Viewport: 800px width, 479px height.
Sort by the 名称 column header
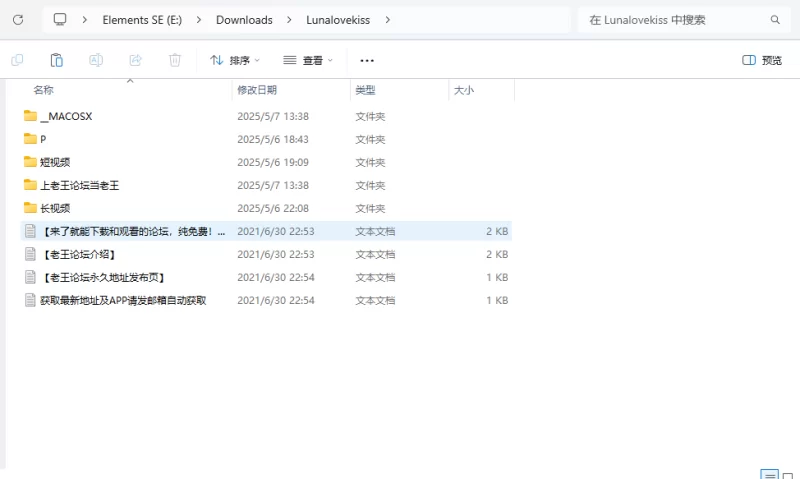point(44,90)
